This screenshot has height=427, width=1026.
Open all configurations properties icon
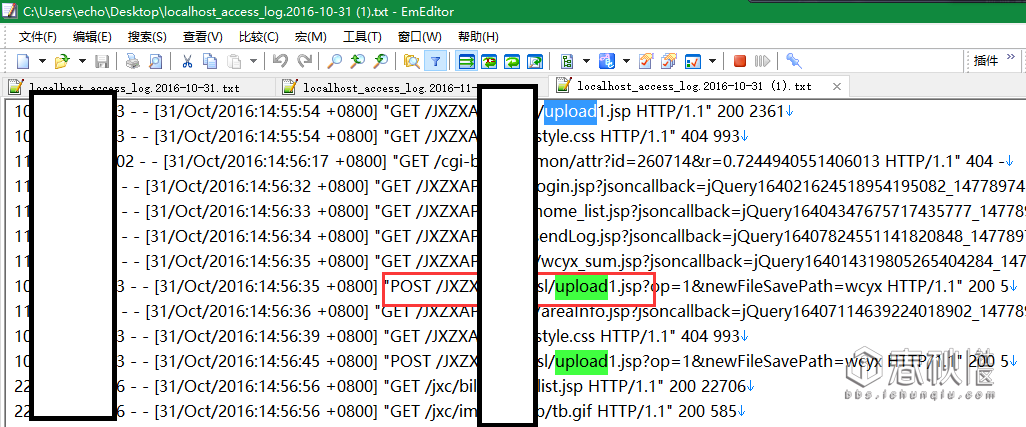[669, 61]
